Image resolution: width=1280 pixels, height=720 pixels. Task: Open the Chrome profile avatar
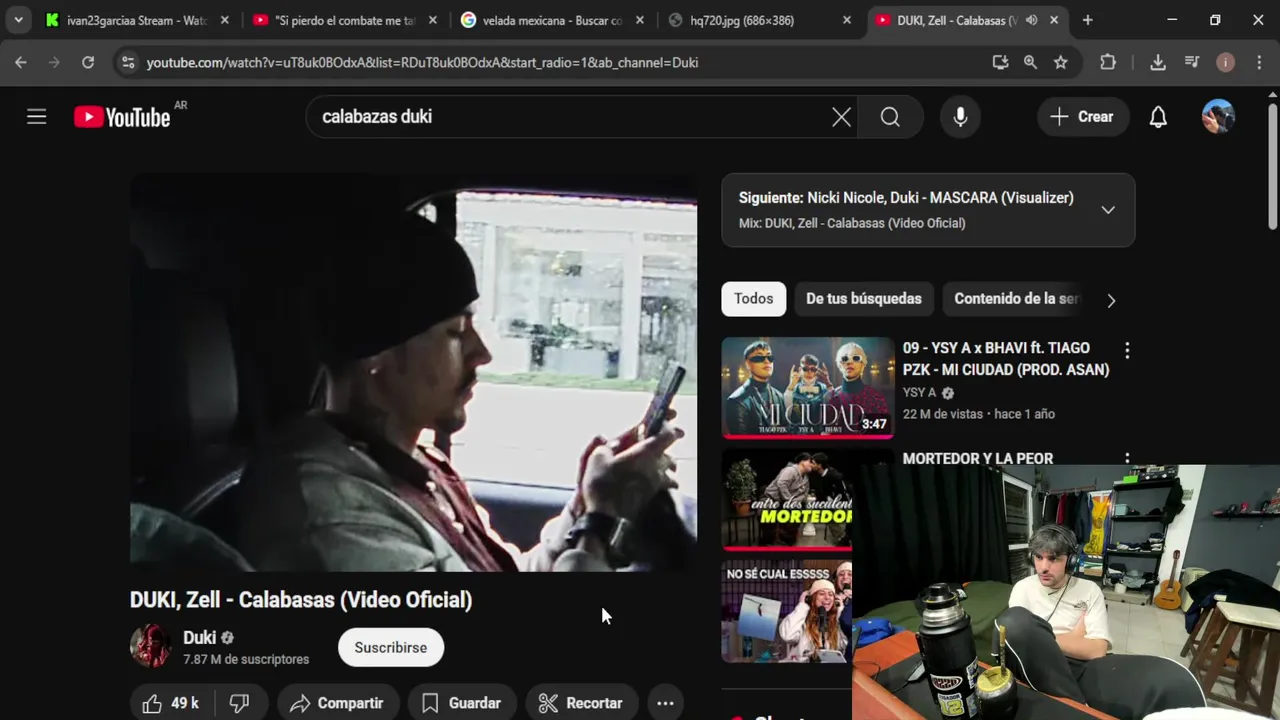pyautogui.click(x=1225, y=62)
